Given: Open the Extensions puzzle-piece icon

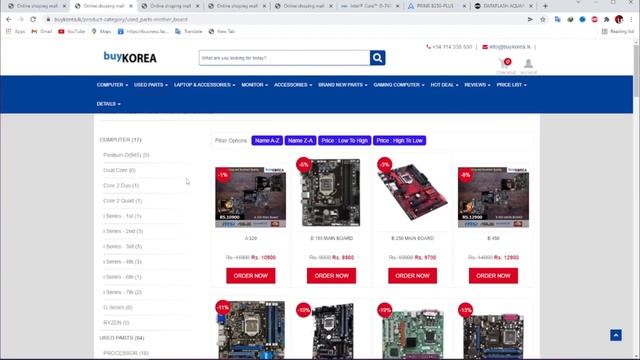Looking at the screenshot, I should click(x=607, y=19).
